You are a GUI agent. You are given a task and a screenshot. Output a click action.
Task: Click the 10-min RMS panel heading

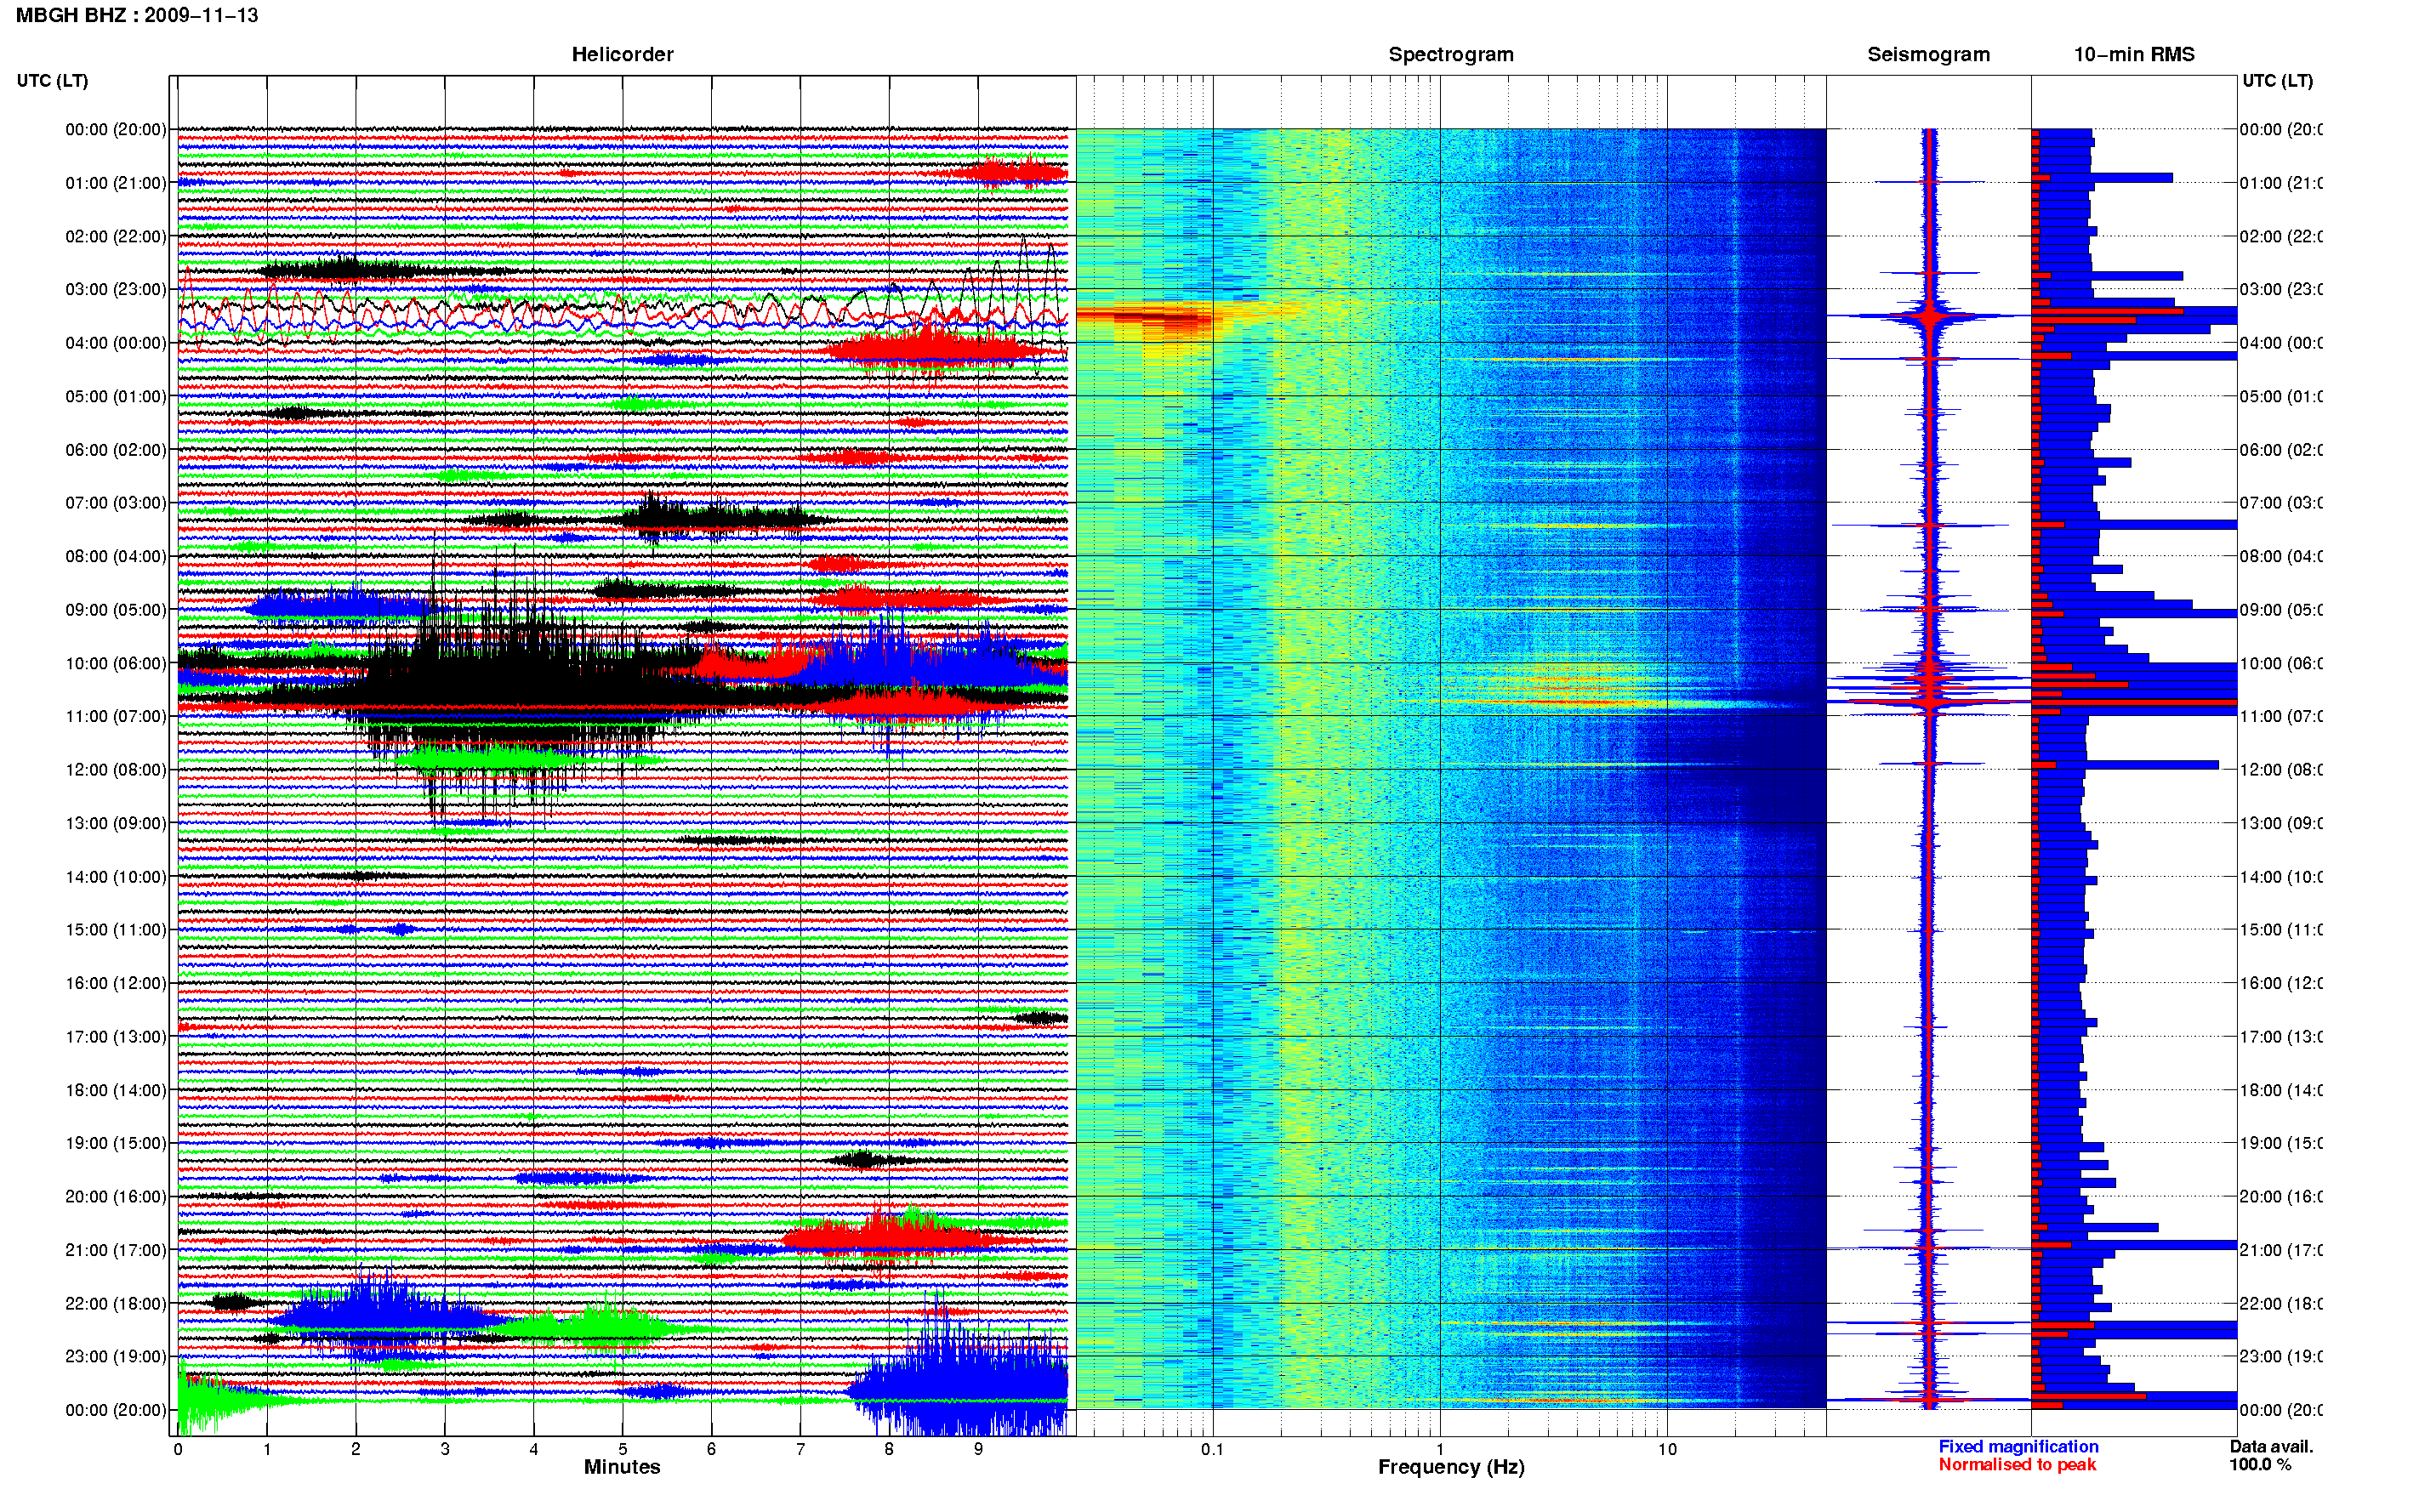pyautogui.click(x=2133, y=54)
